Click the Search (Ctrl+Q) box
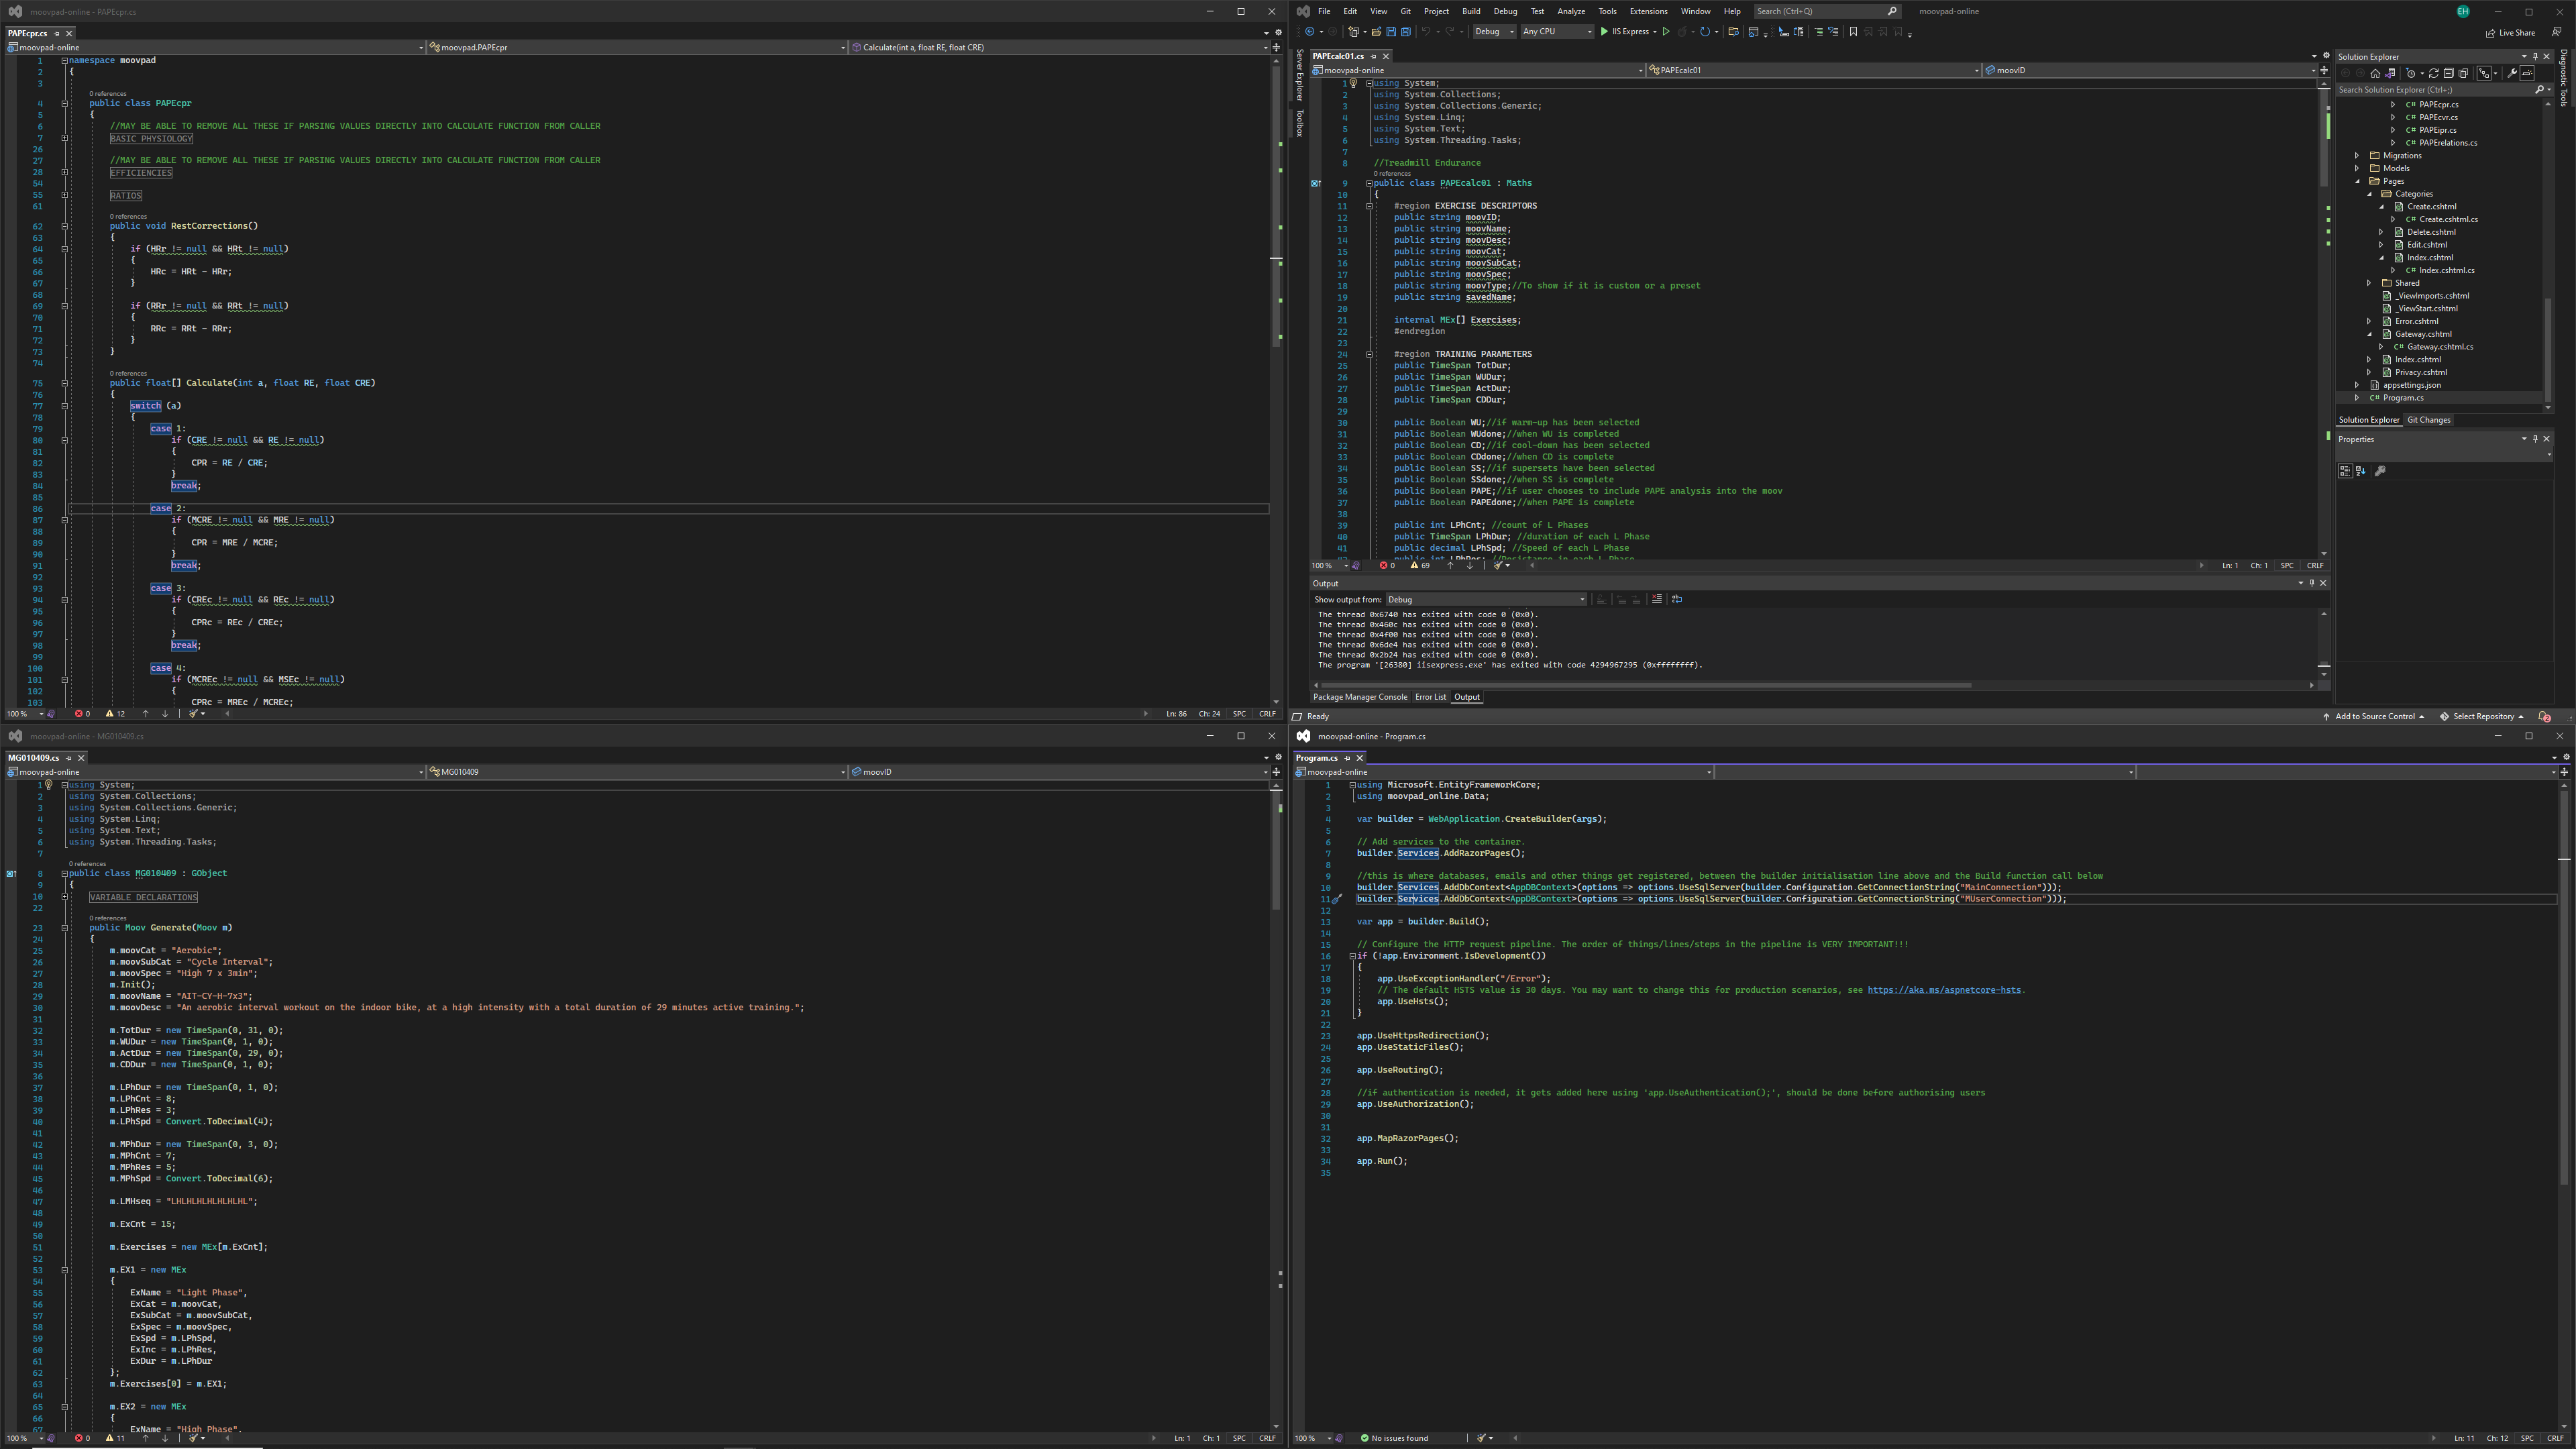Screen dimensions: 2576x1449 tap(1827, 11)
